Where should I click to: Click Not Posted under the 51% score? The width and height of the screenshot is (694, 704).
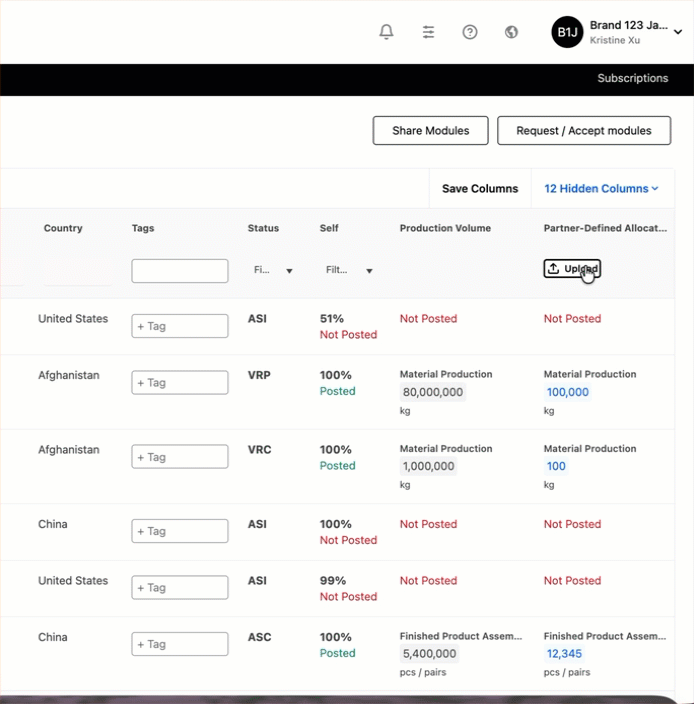(x=348, y=334)
